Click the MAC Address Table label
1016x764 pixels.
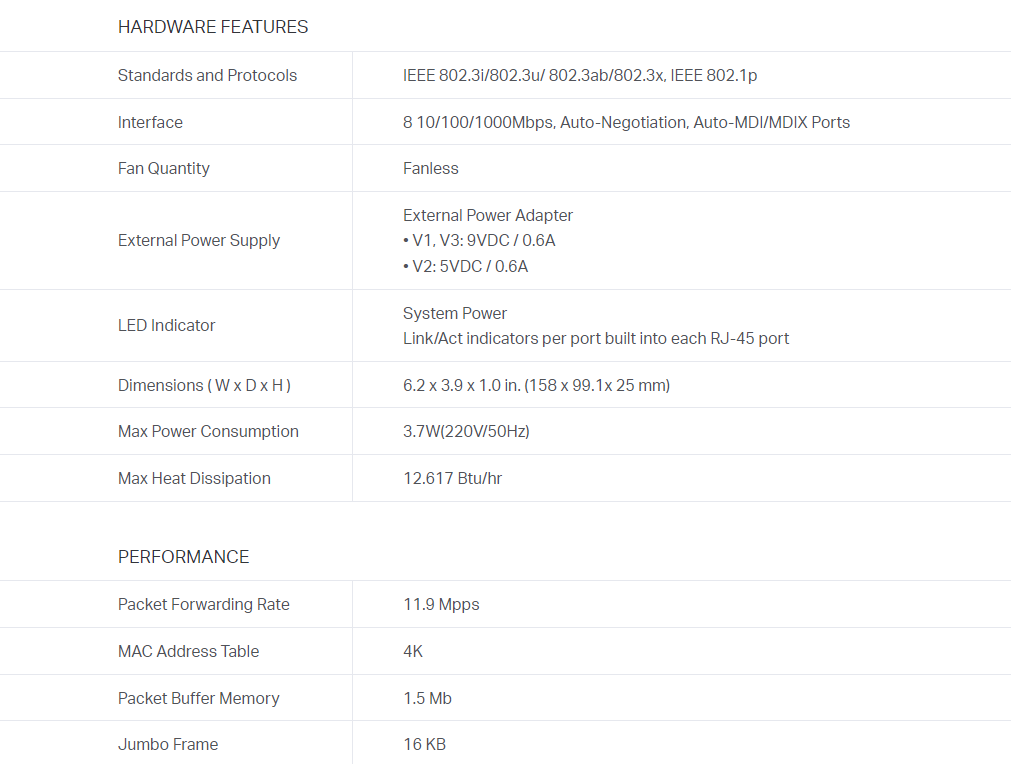[x=188, y=652]
